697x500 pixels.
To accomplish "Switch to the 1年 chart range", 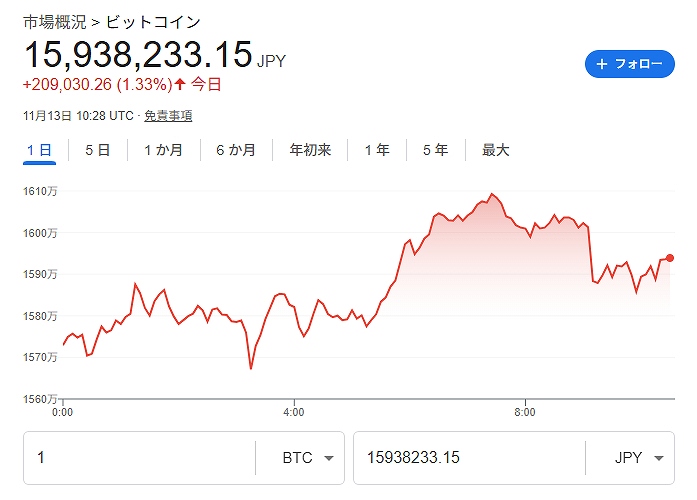I will pyautogui.click(x=377, y=150).
